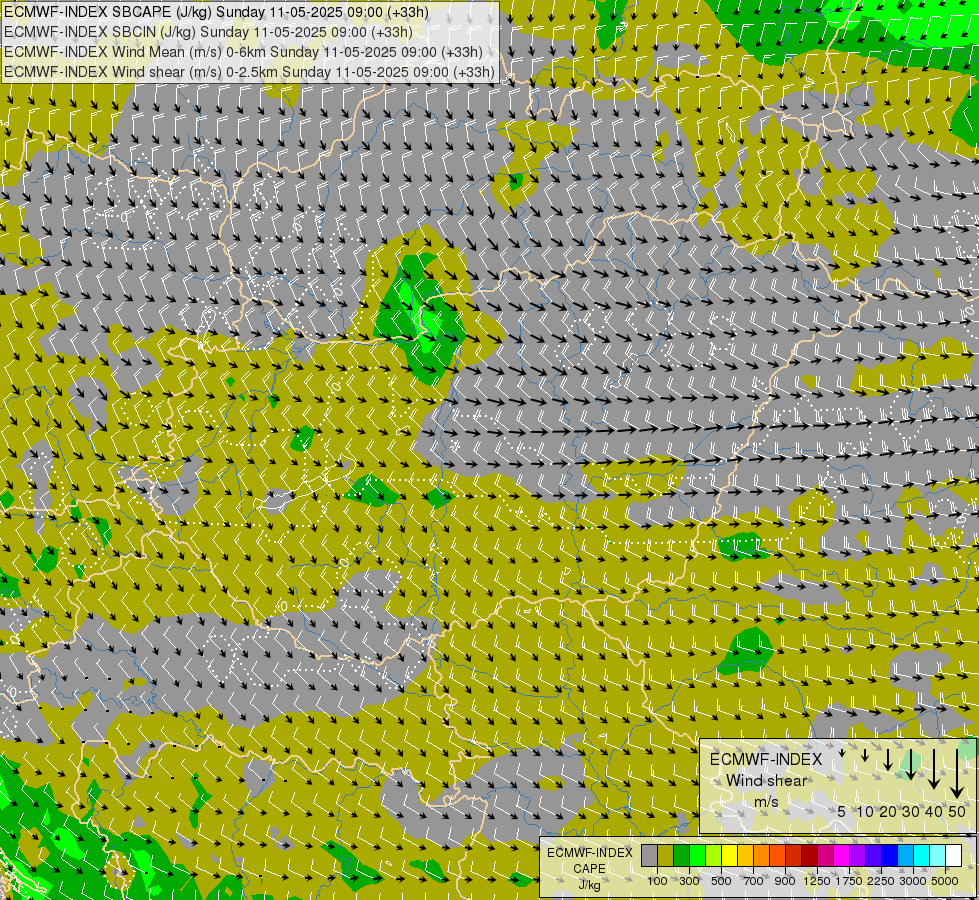Click the legend arrow above the 10 label
The image size is (979, 900).
(x=865, y=755)
